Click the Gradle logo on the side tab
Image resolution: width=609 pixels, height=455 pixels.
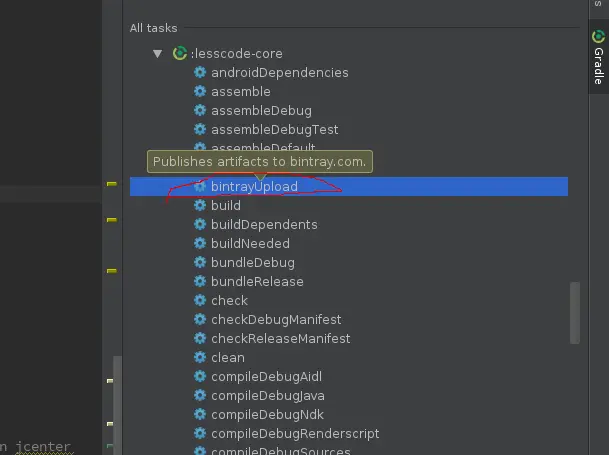[599, 37]
